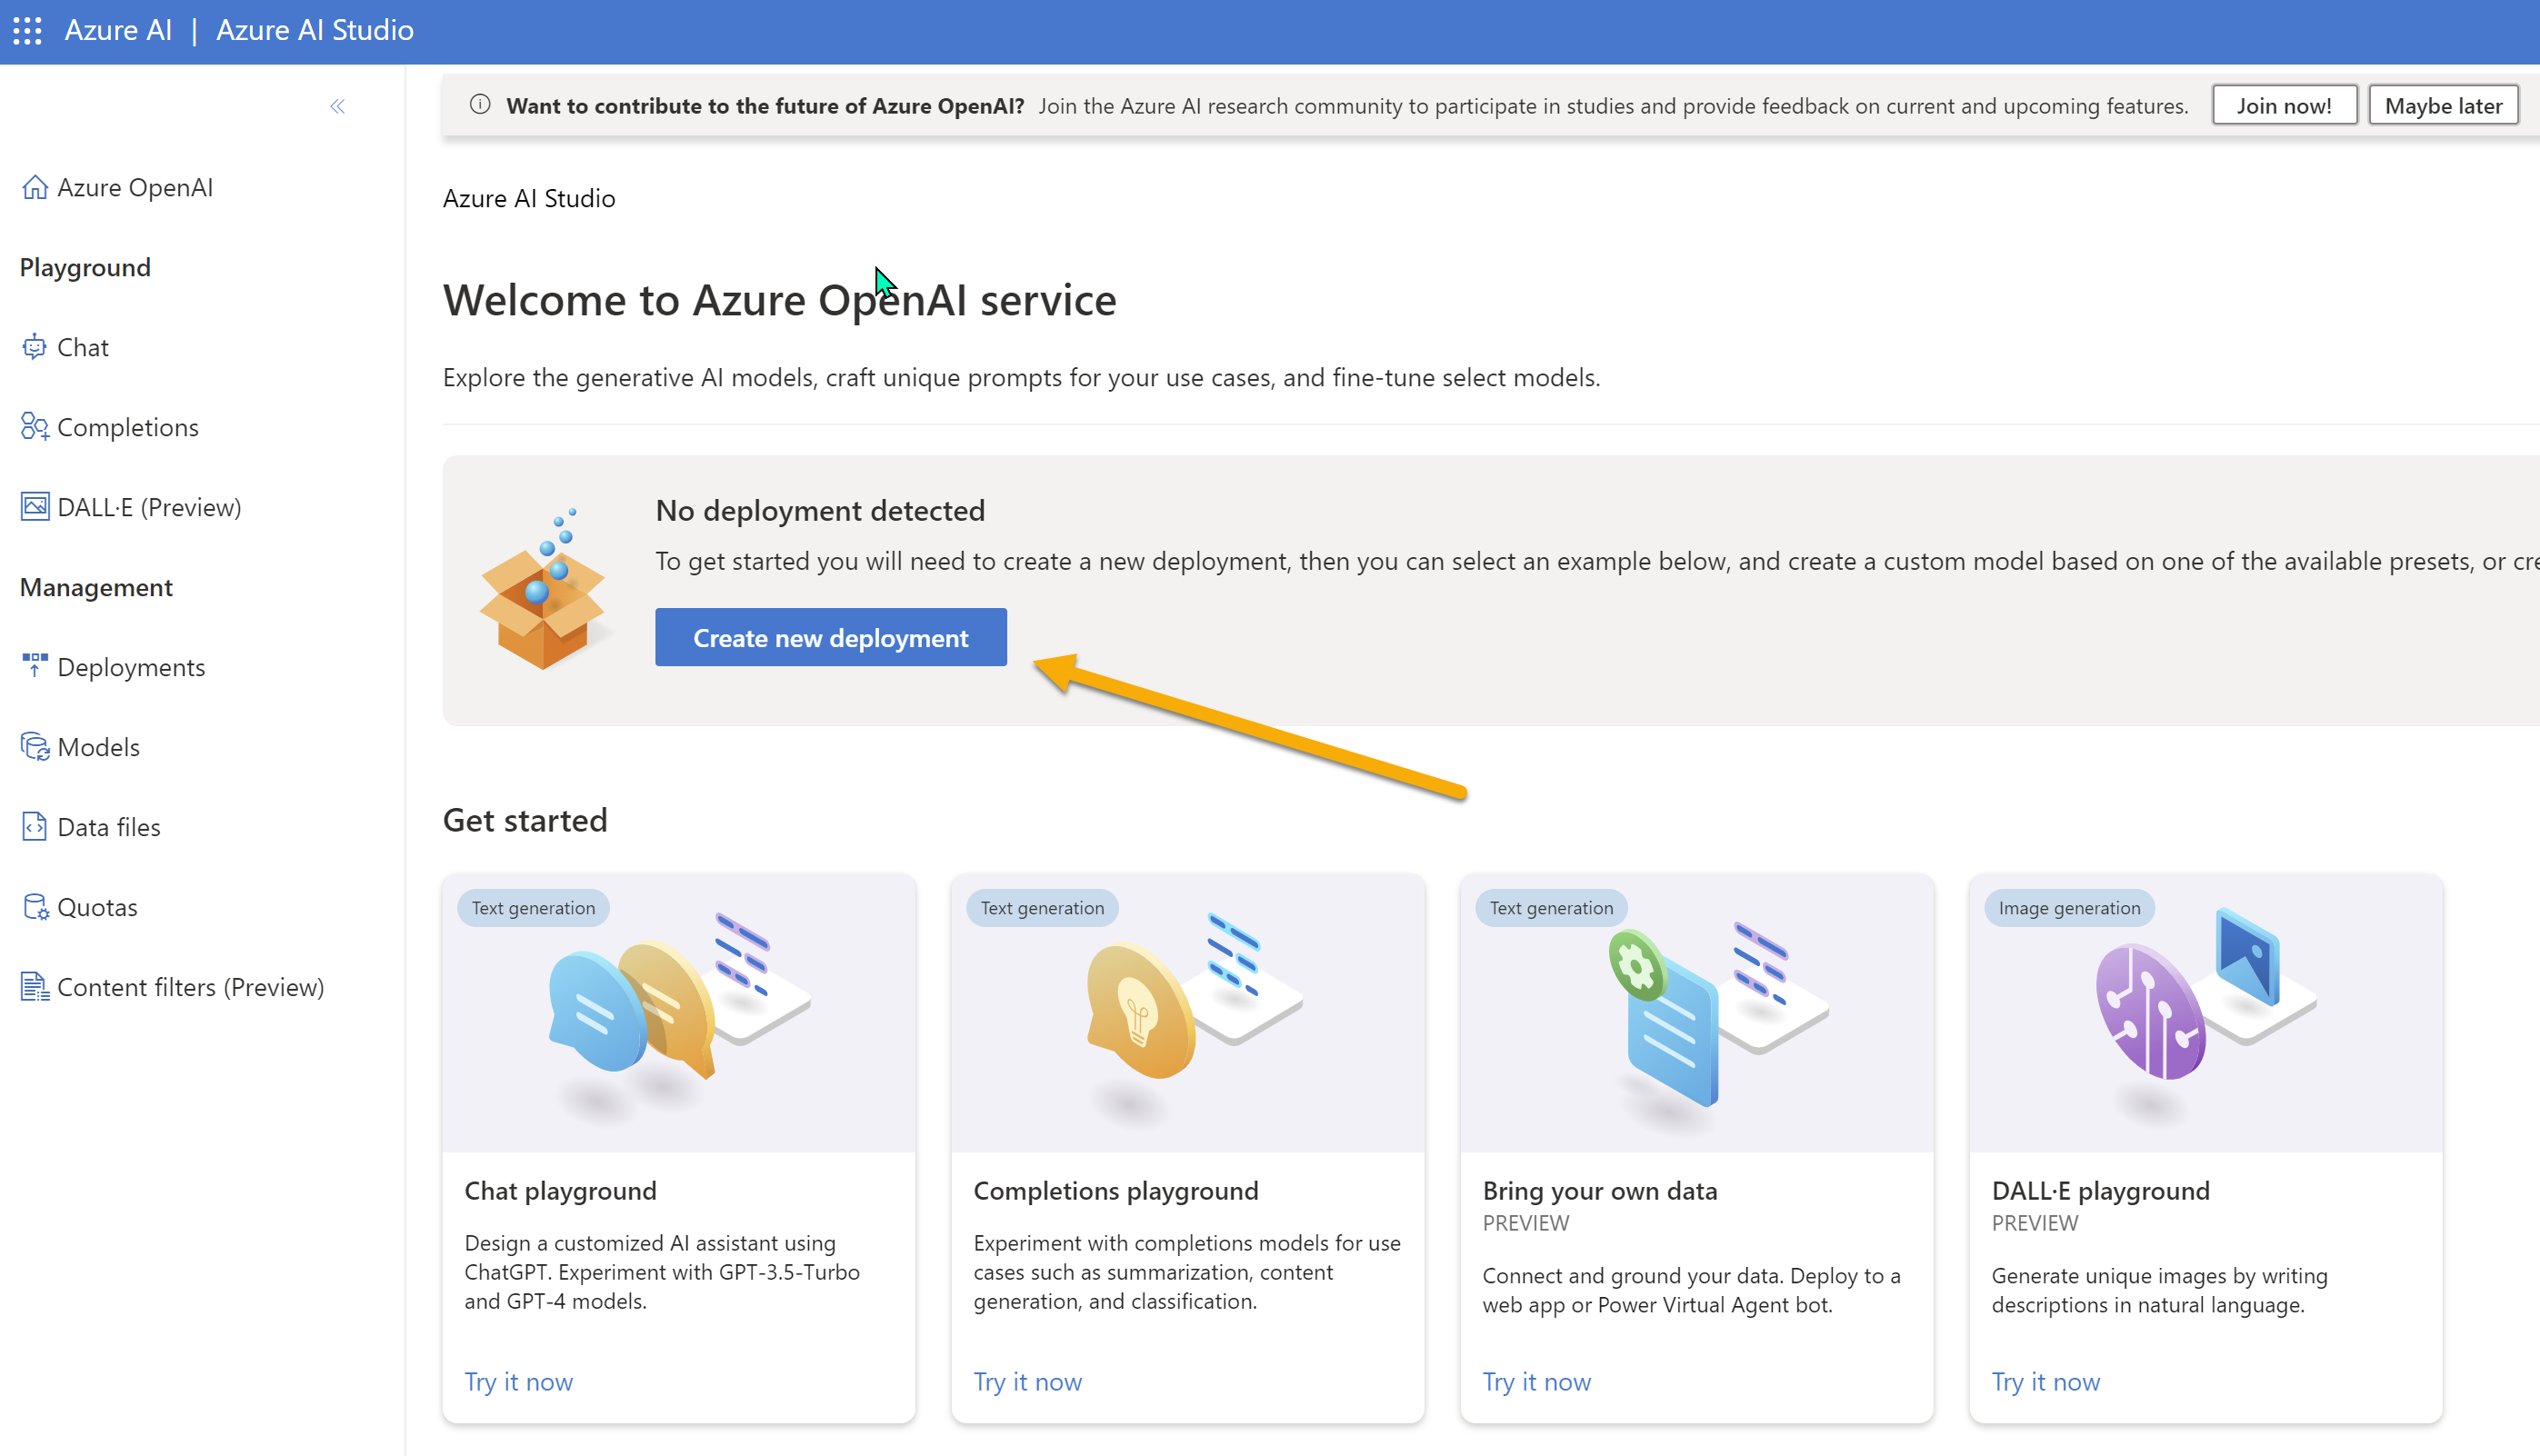
Task: Open the DALL·E playground thumbnail
Action: [x=2206, y=1012]
